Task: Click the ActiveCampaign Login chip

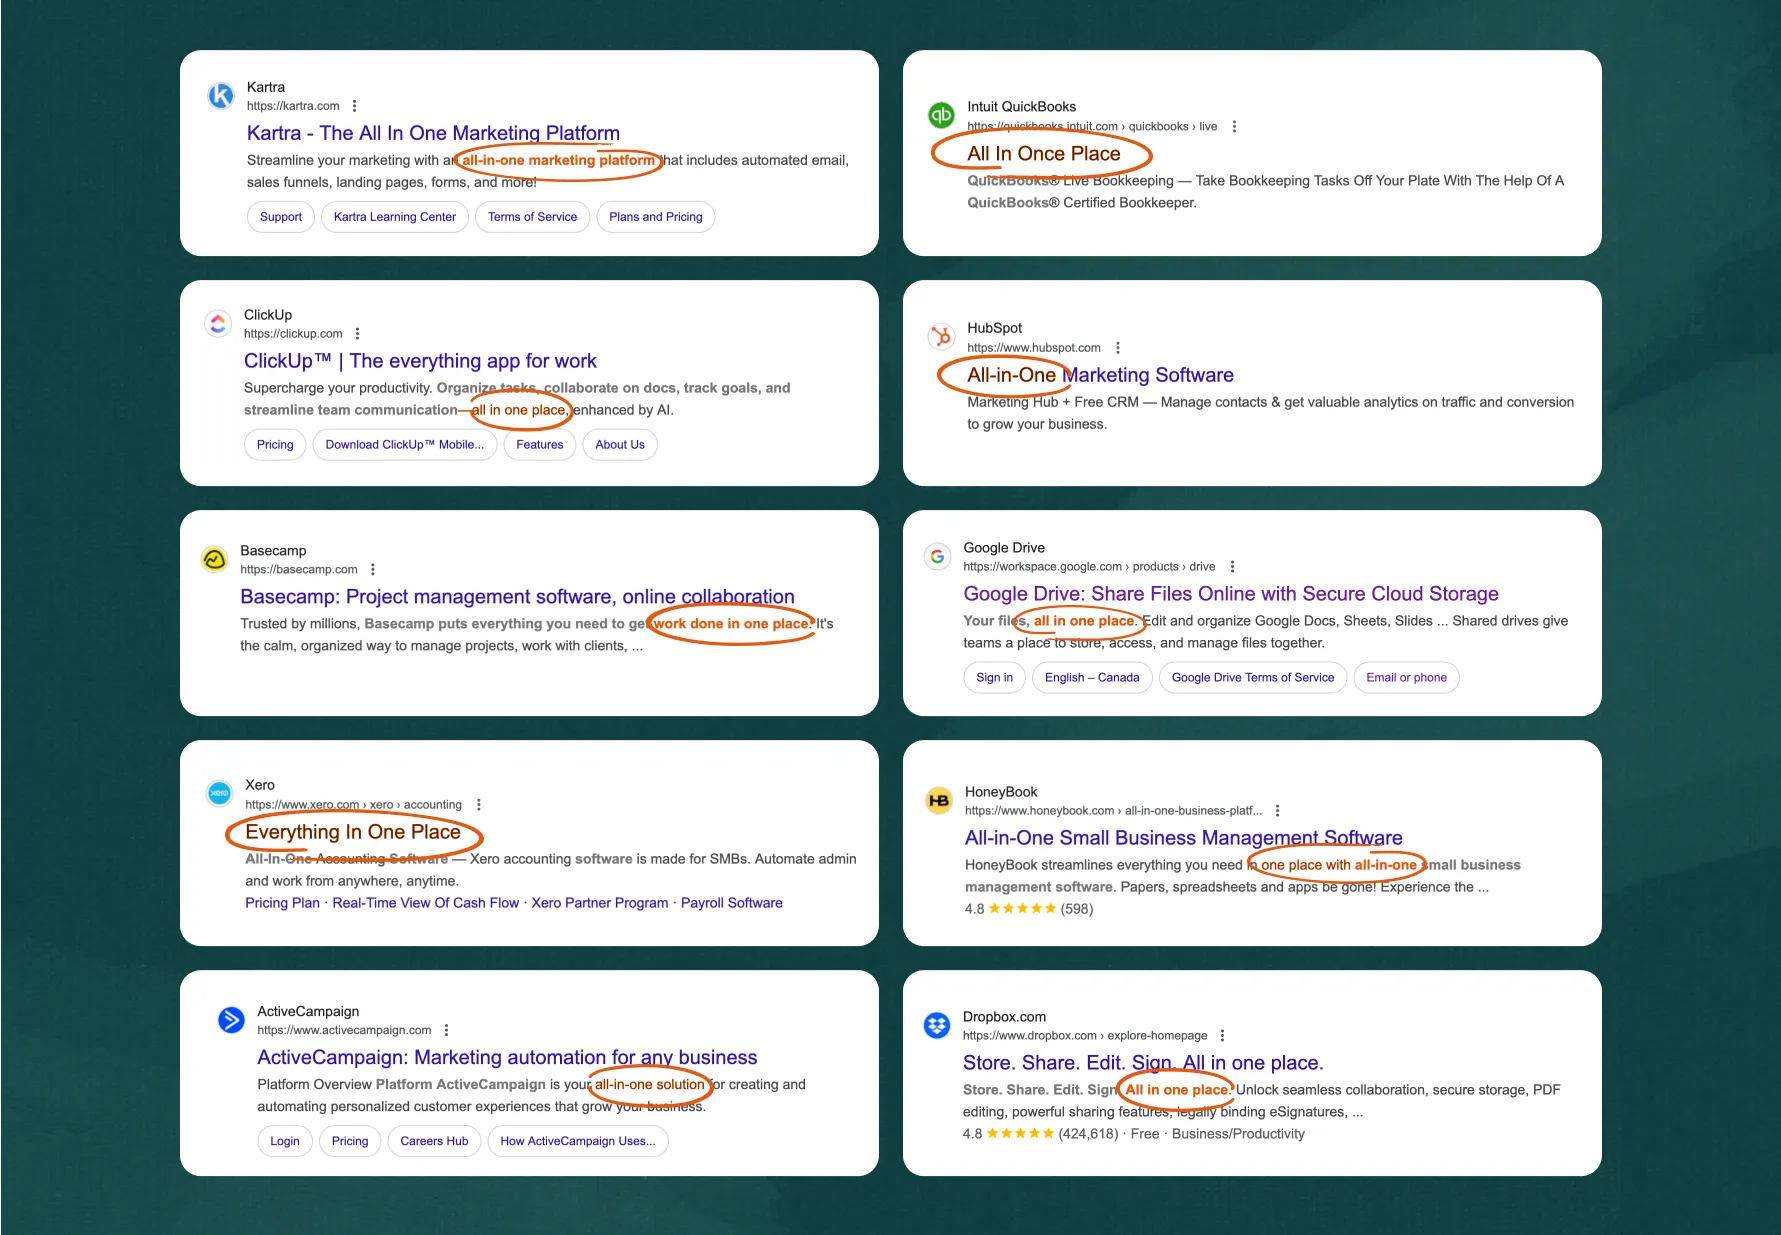Action: 285,1141
